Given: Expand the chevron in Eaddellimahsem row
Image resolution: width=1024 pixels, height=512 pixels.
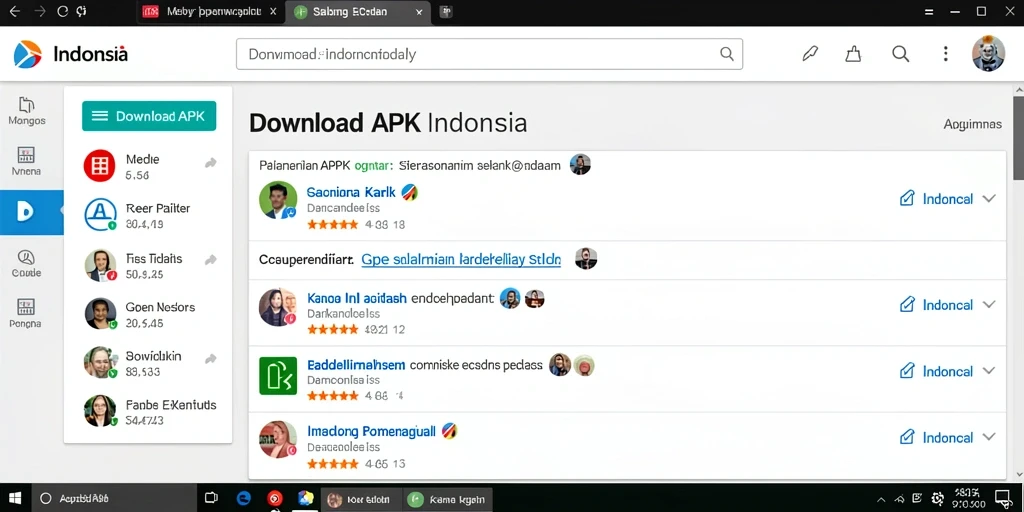Looking at the screenshot, I should pyautogui.click(x=989, y=371).
